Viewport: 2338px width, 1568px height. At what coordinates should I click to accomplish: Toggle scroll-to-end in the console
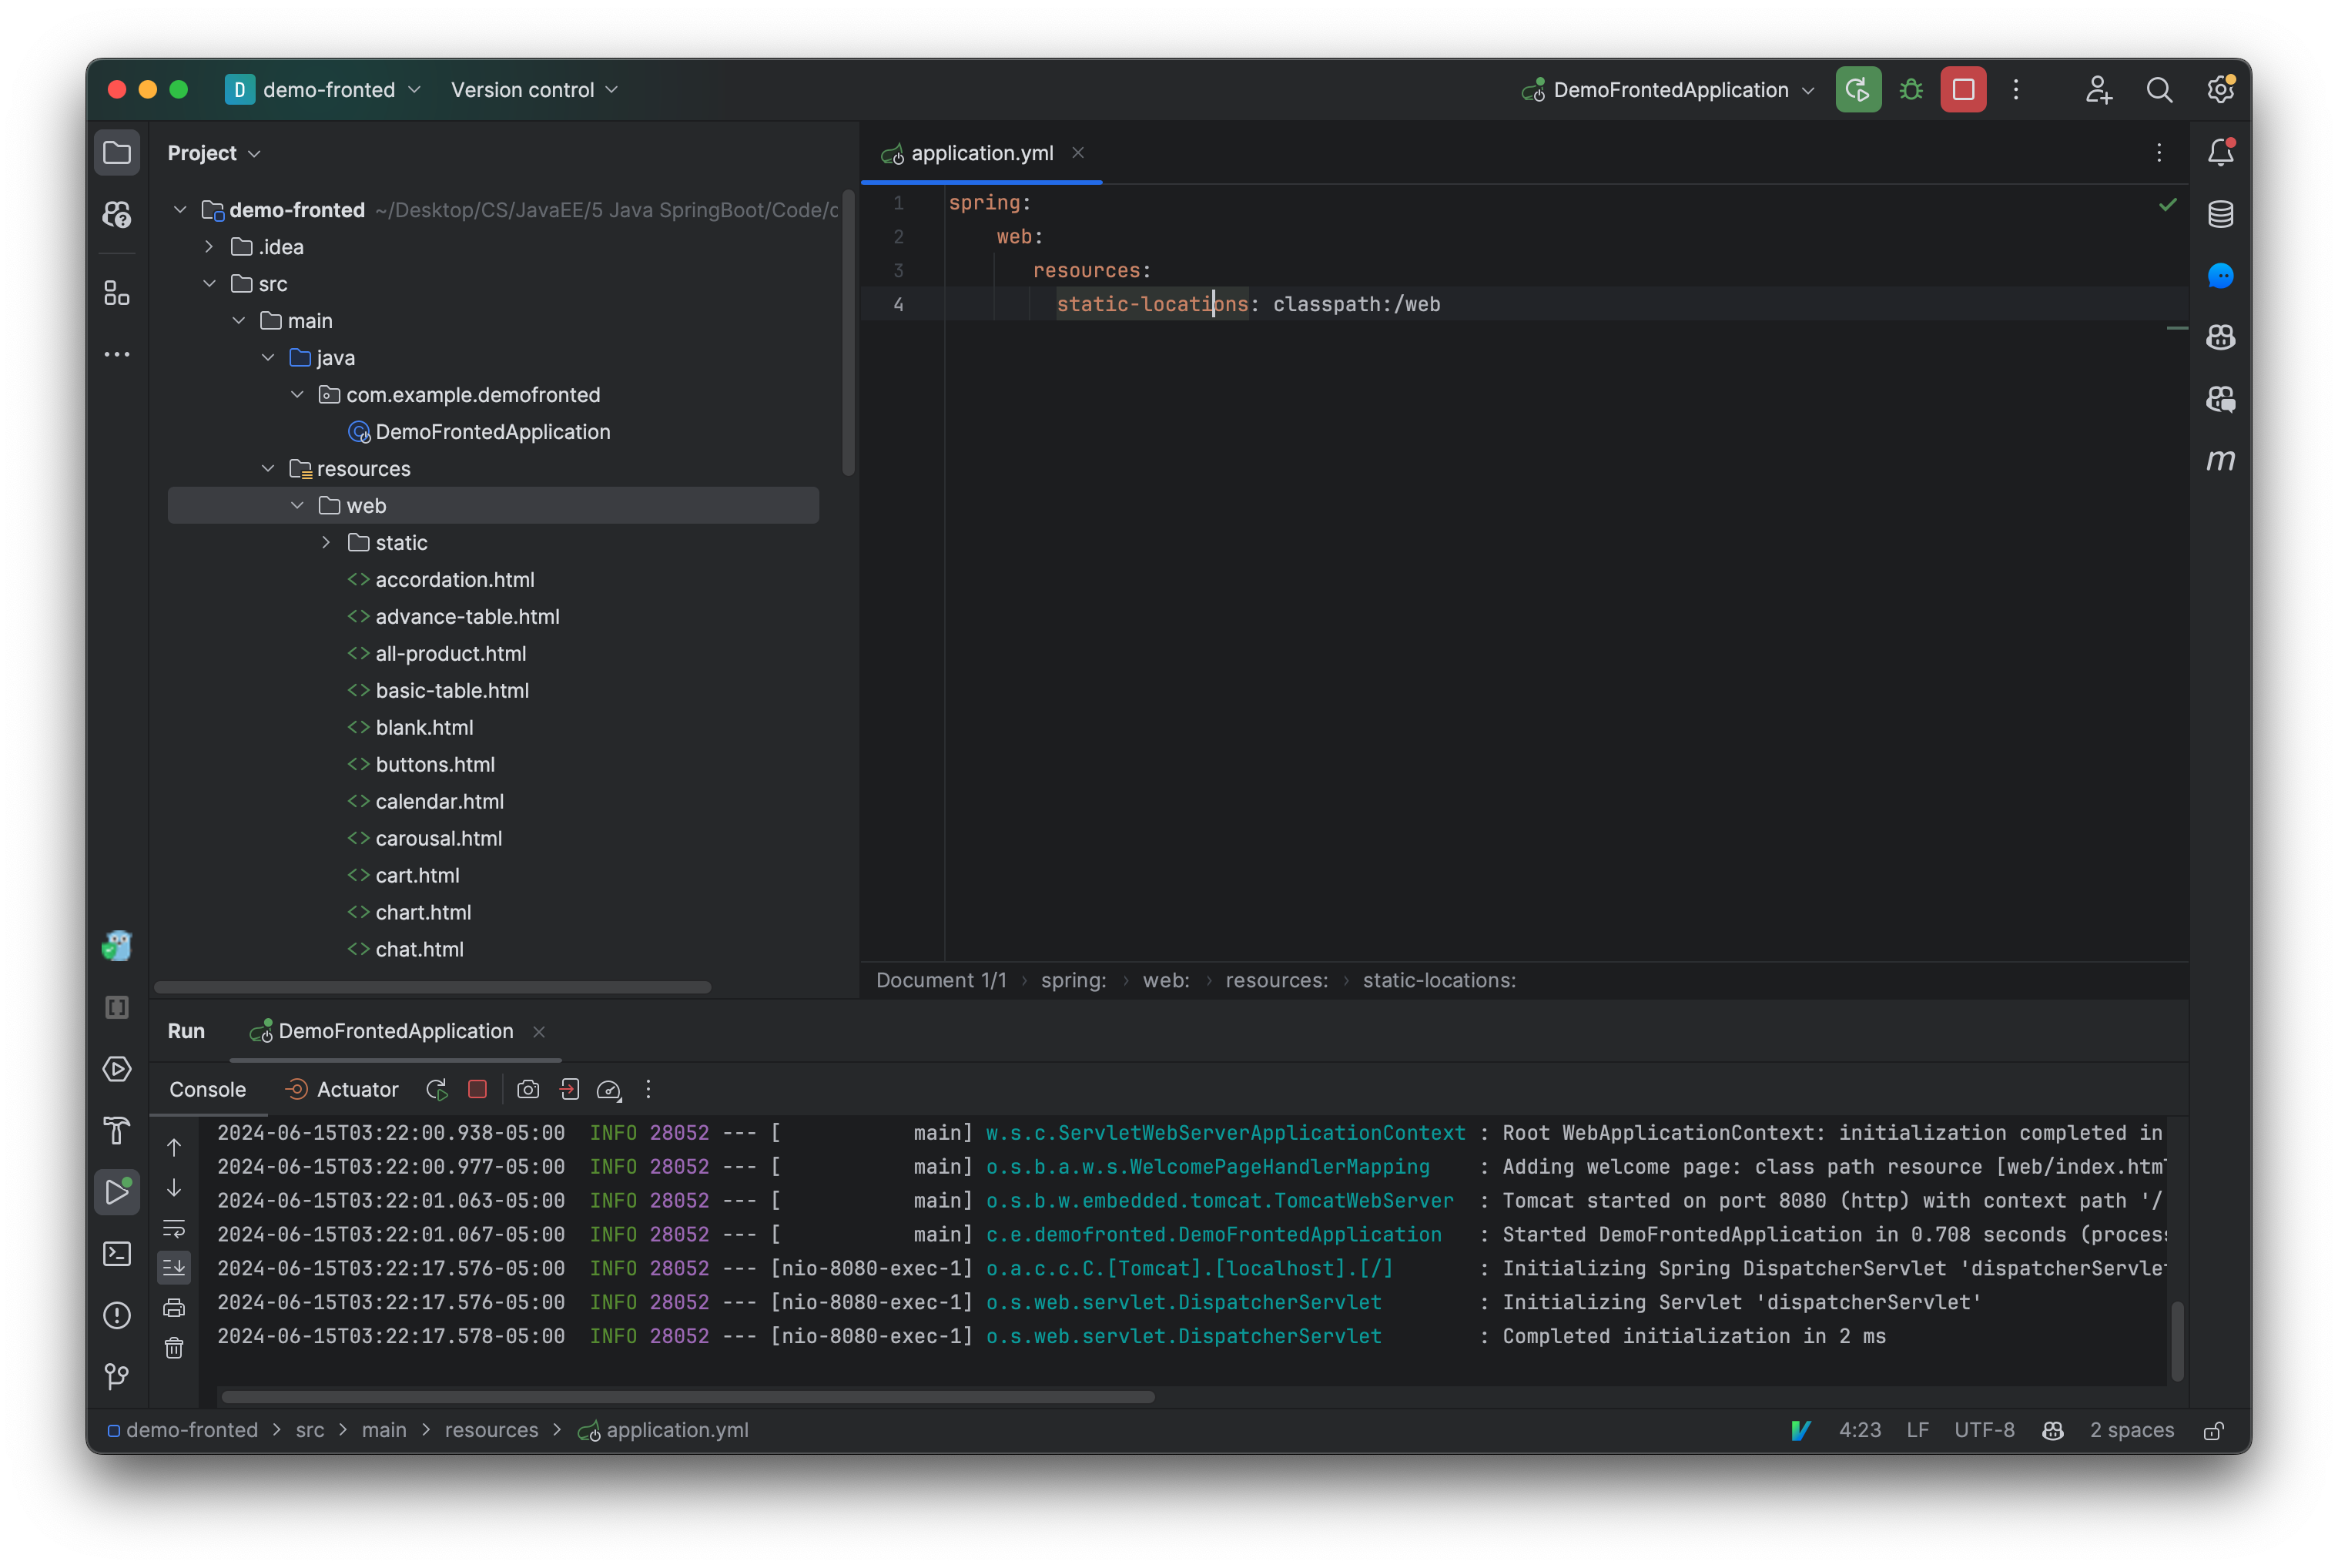(174, 1267)
